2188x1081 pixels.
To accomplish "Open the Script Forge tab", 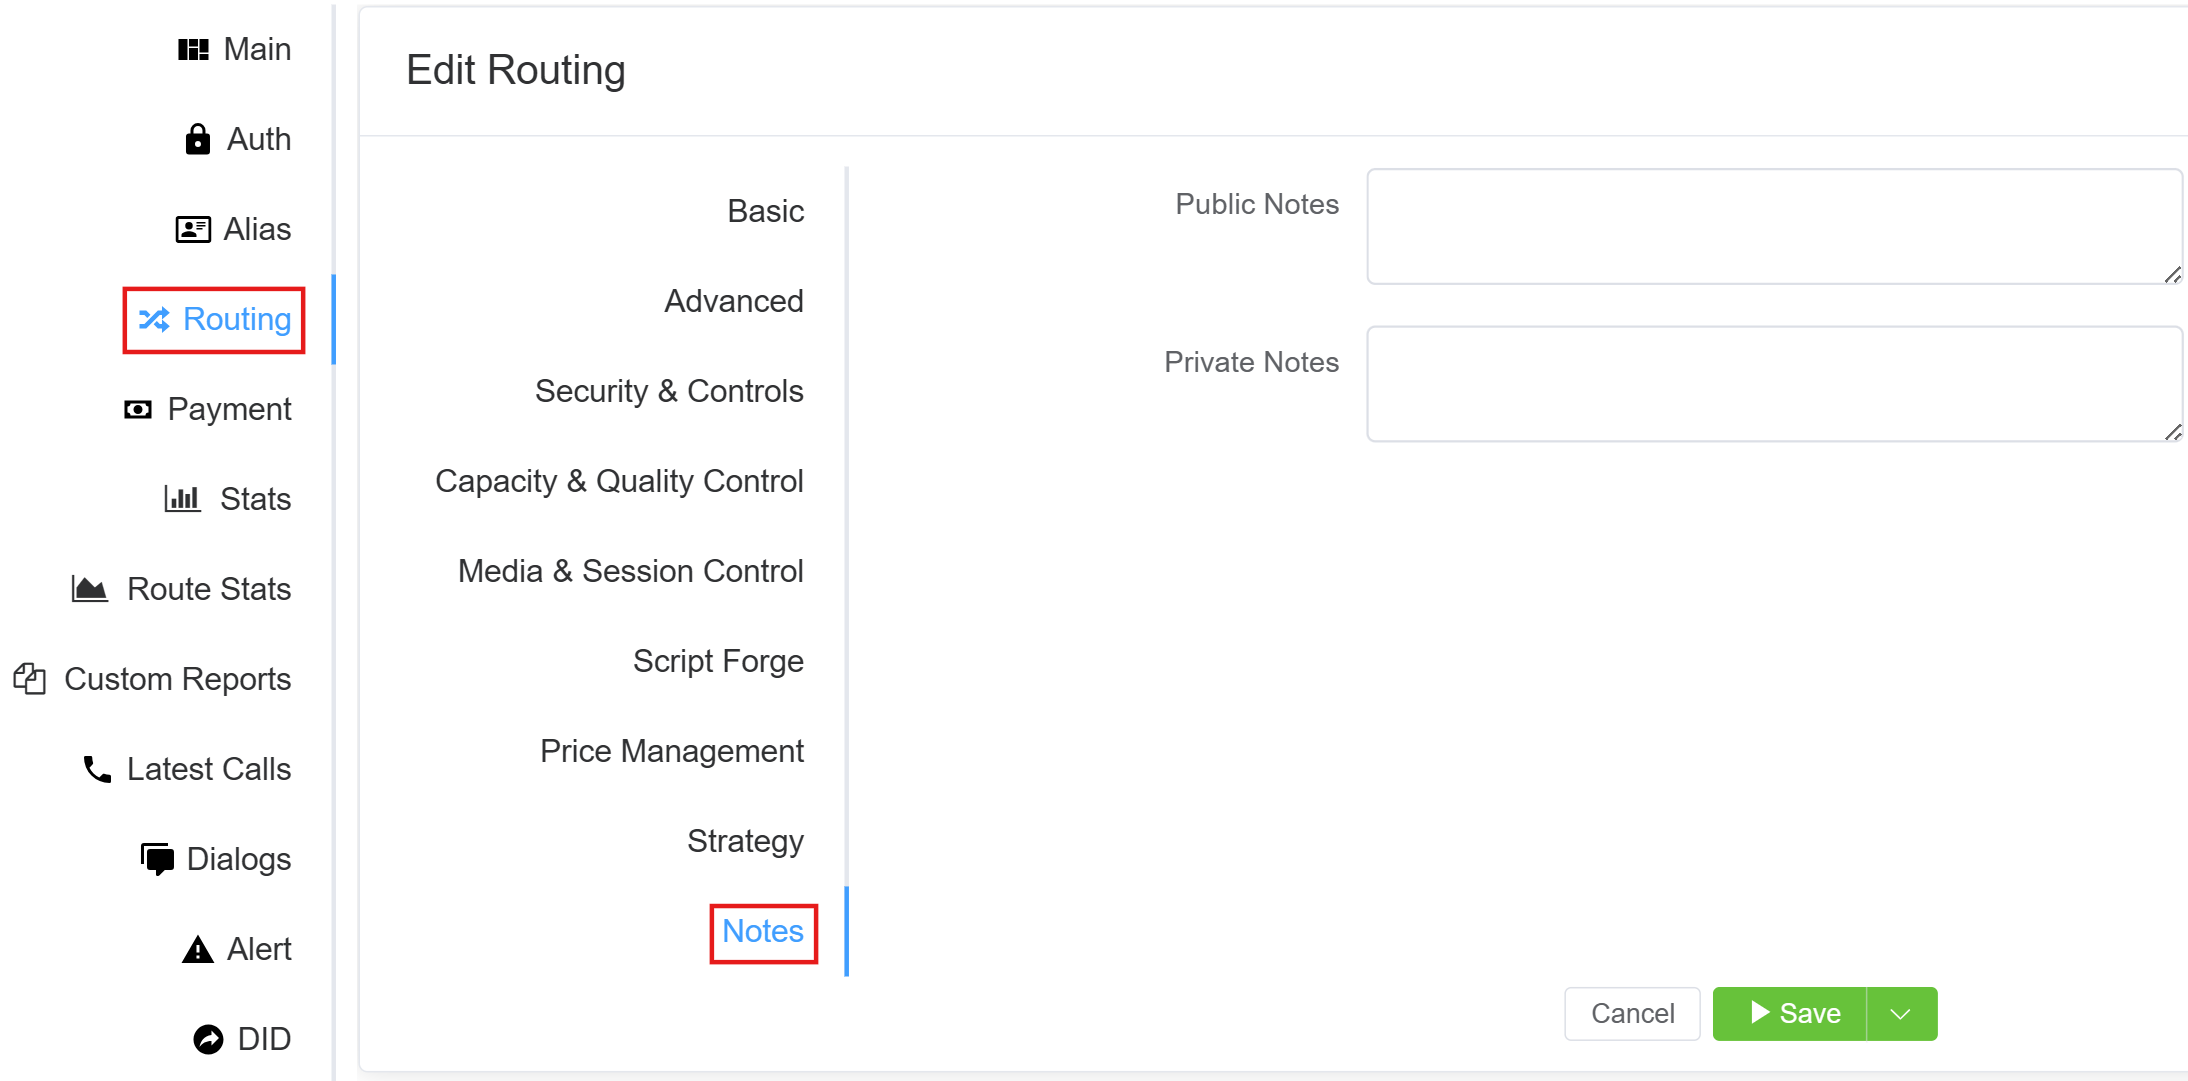I will 718,661.
